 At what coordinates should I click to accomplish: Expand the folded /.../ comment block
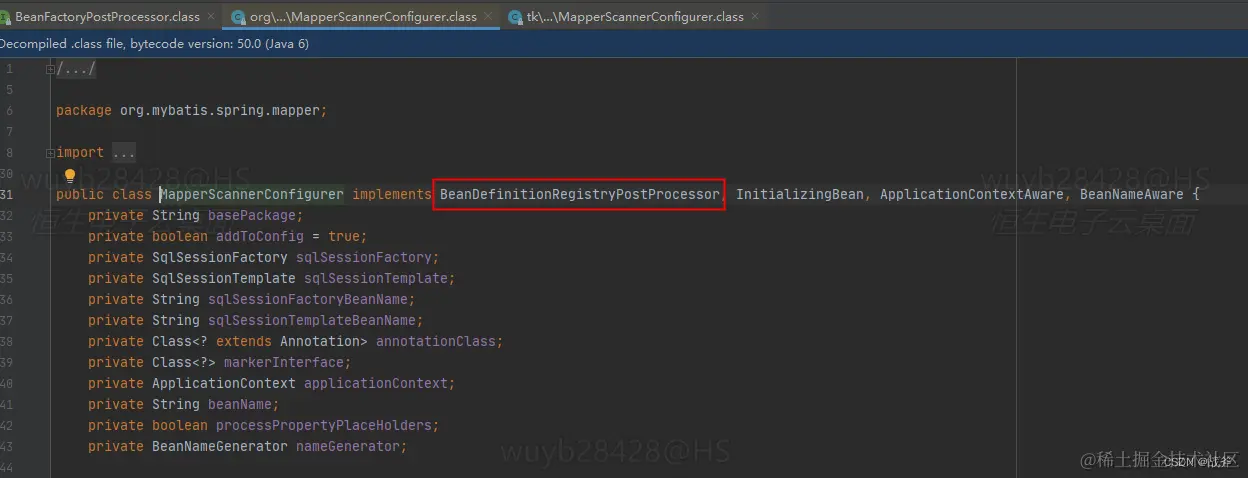tap(50, 69)
